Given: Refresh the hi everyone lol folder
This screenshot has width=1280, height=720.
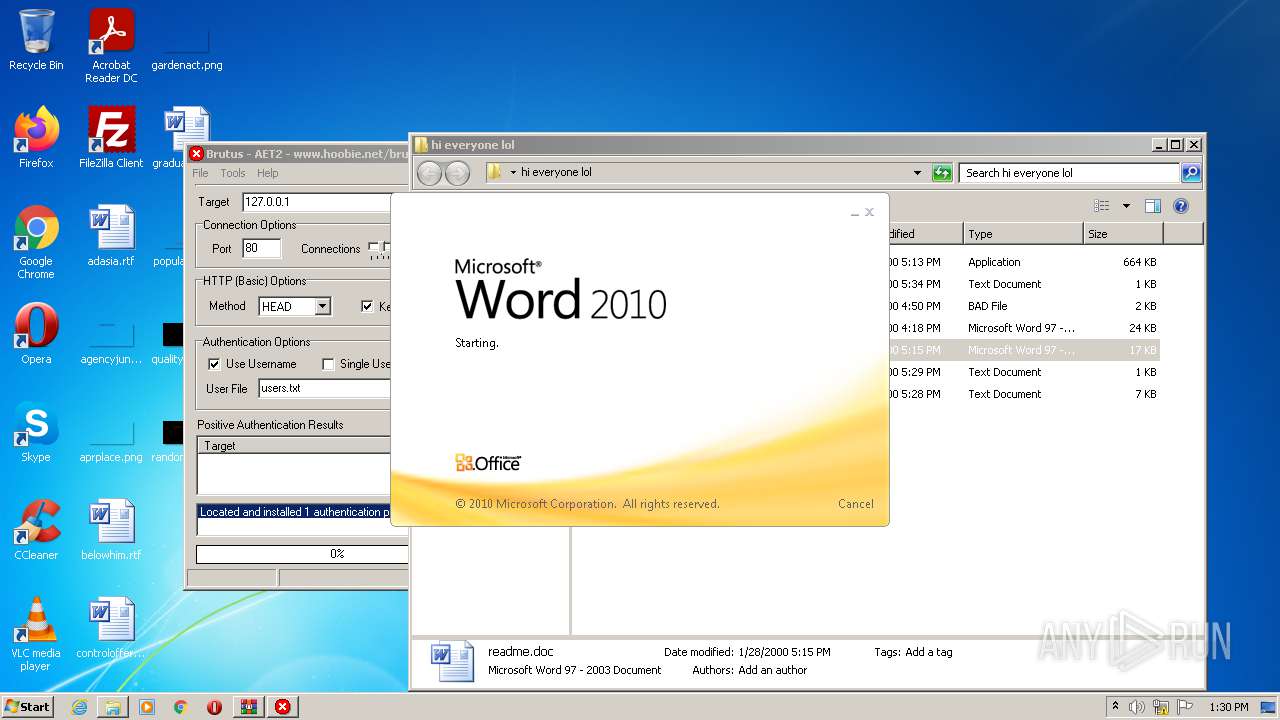Looking at the screenshot, I should tap(942, 173).
